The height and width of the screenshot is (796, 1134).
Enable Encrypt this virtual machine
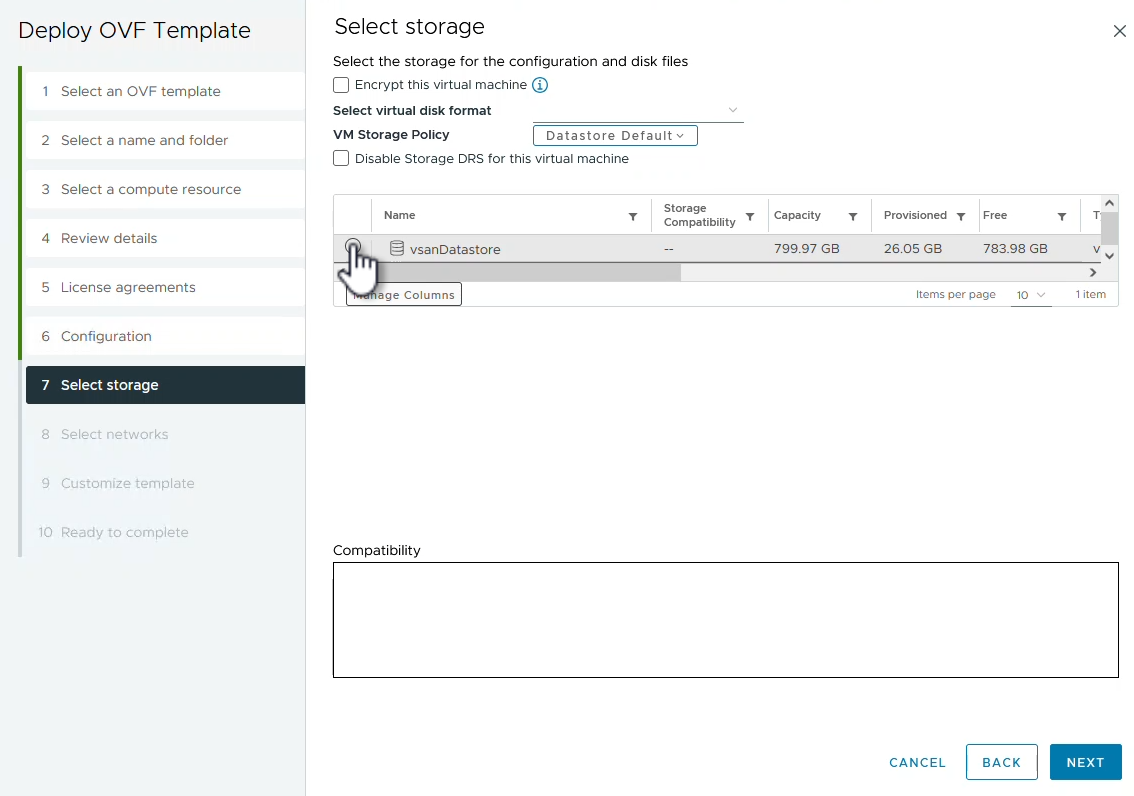pos(342,86)
